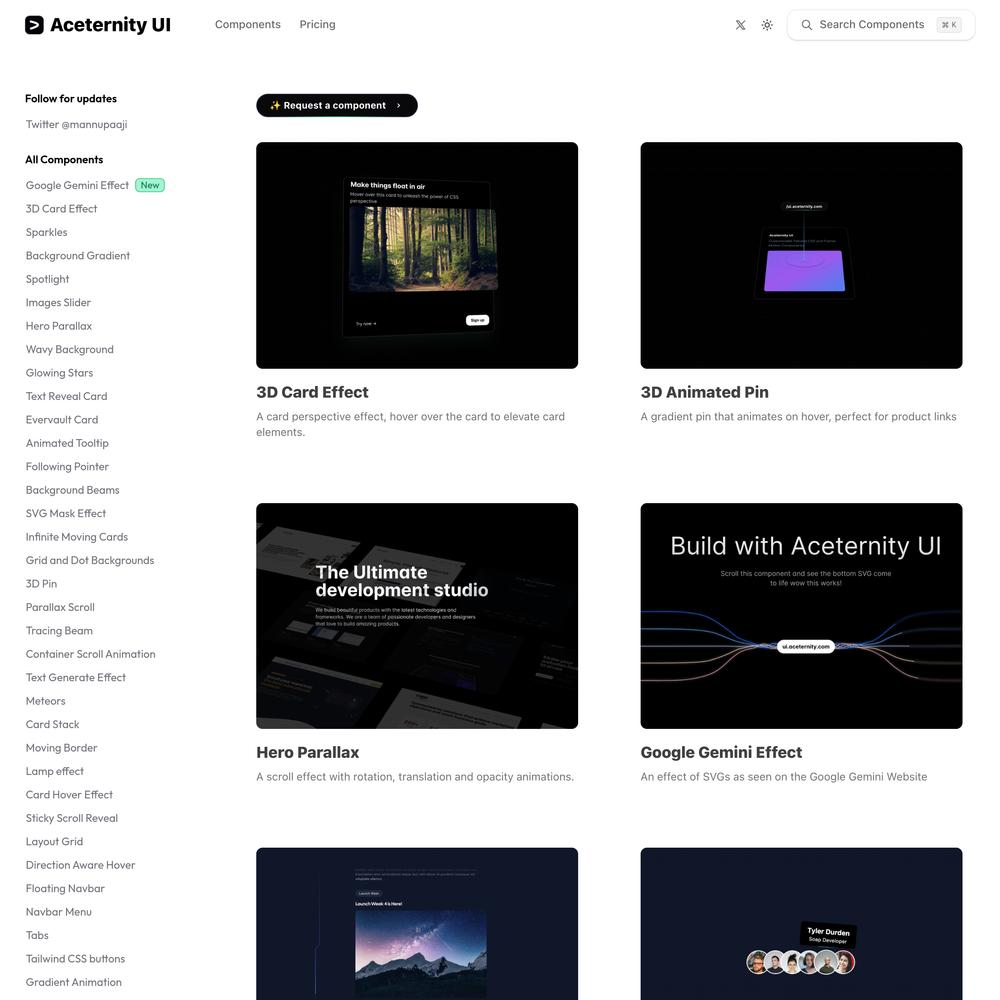Image resolution: width=1000 pixels, height=1000 pixels.
Task: Open Google Gemini Effect in sidebar
Action: point(77,185)
